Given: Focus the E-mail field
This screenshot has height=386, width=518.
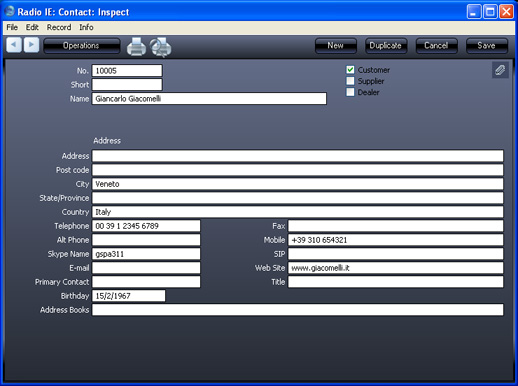Looking at the screenshot, I should click(146, 268).
